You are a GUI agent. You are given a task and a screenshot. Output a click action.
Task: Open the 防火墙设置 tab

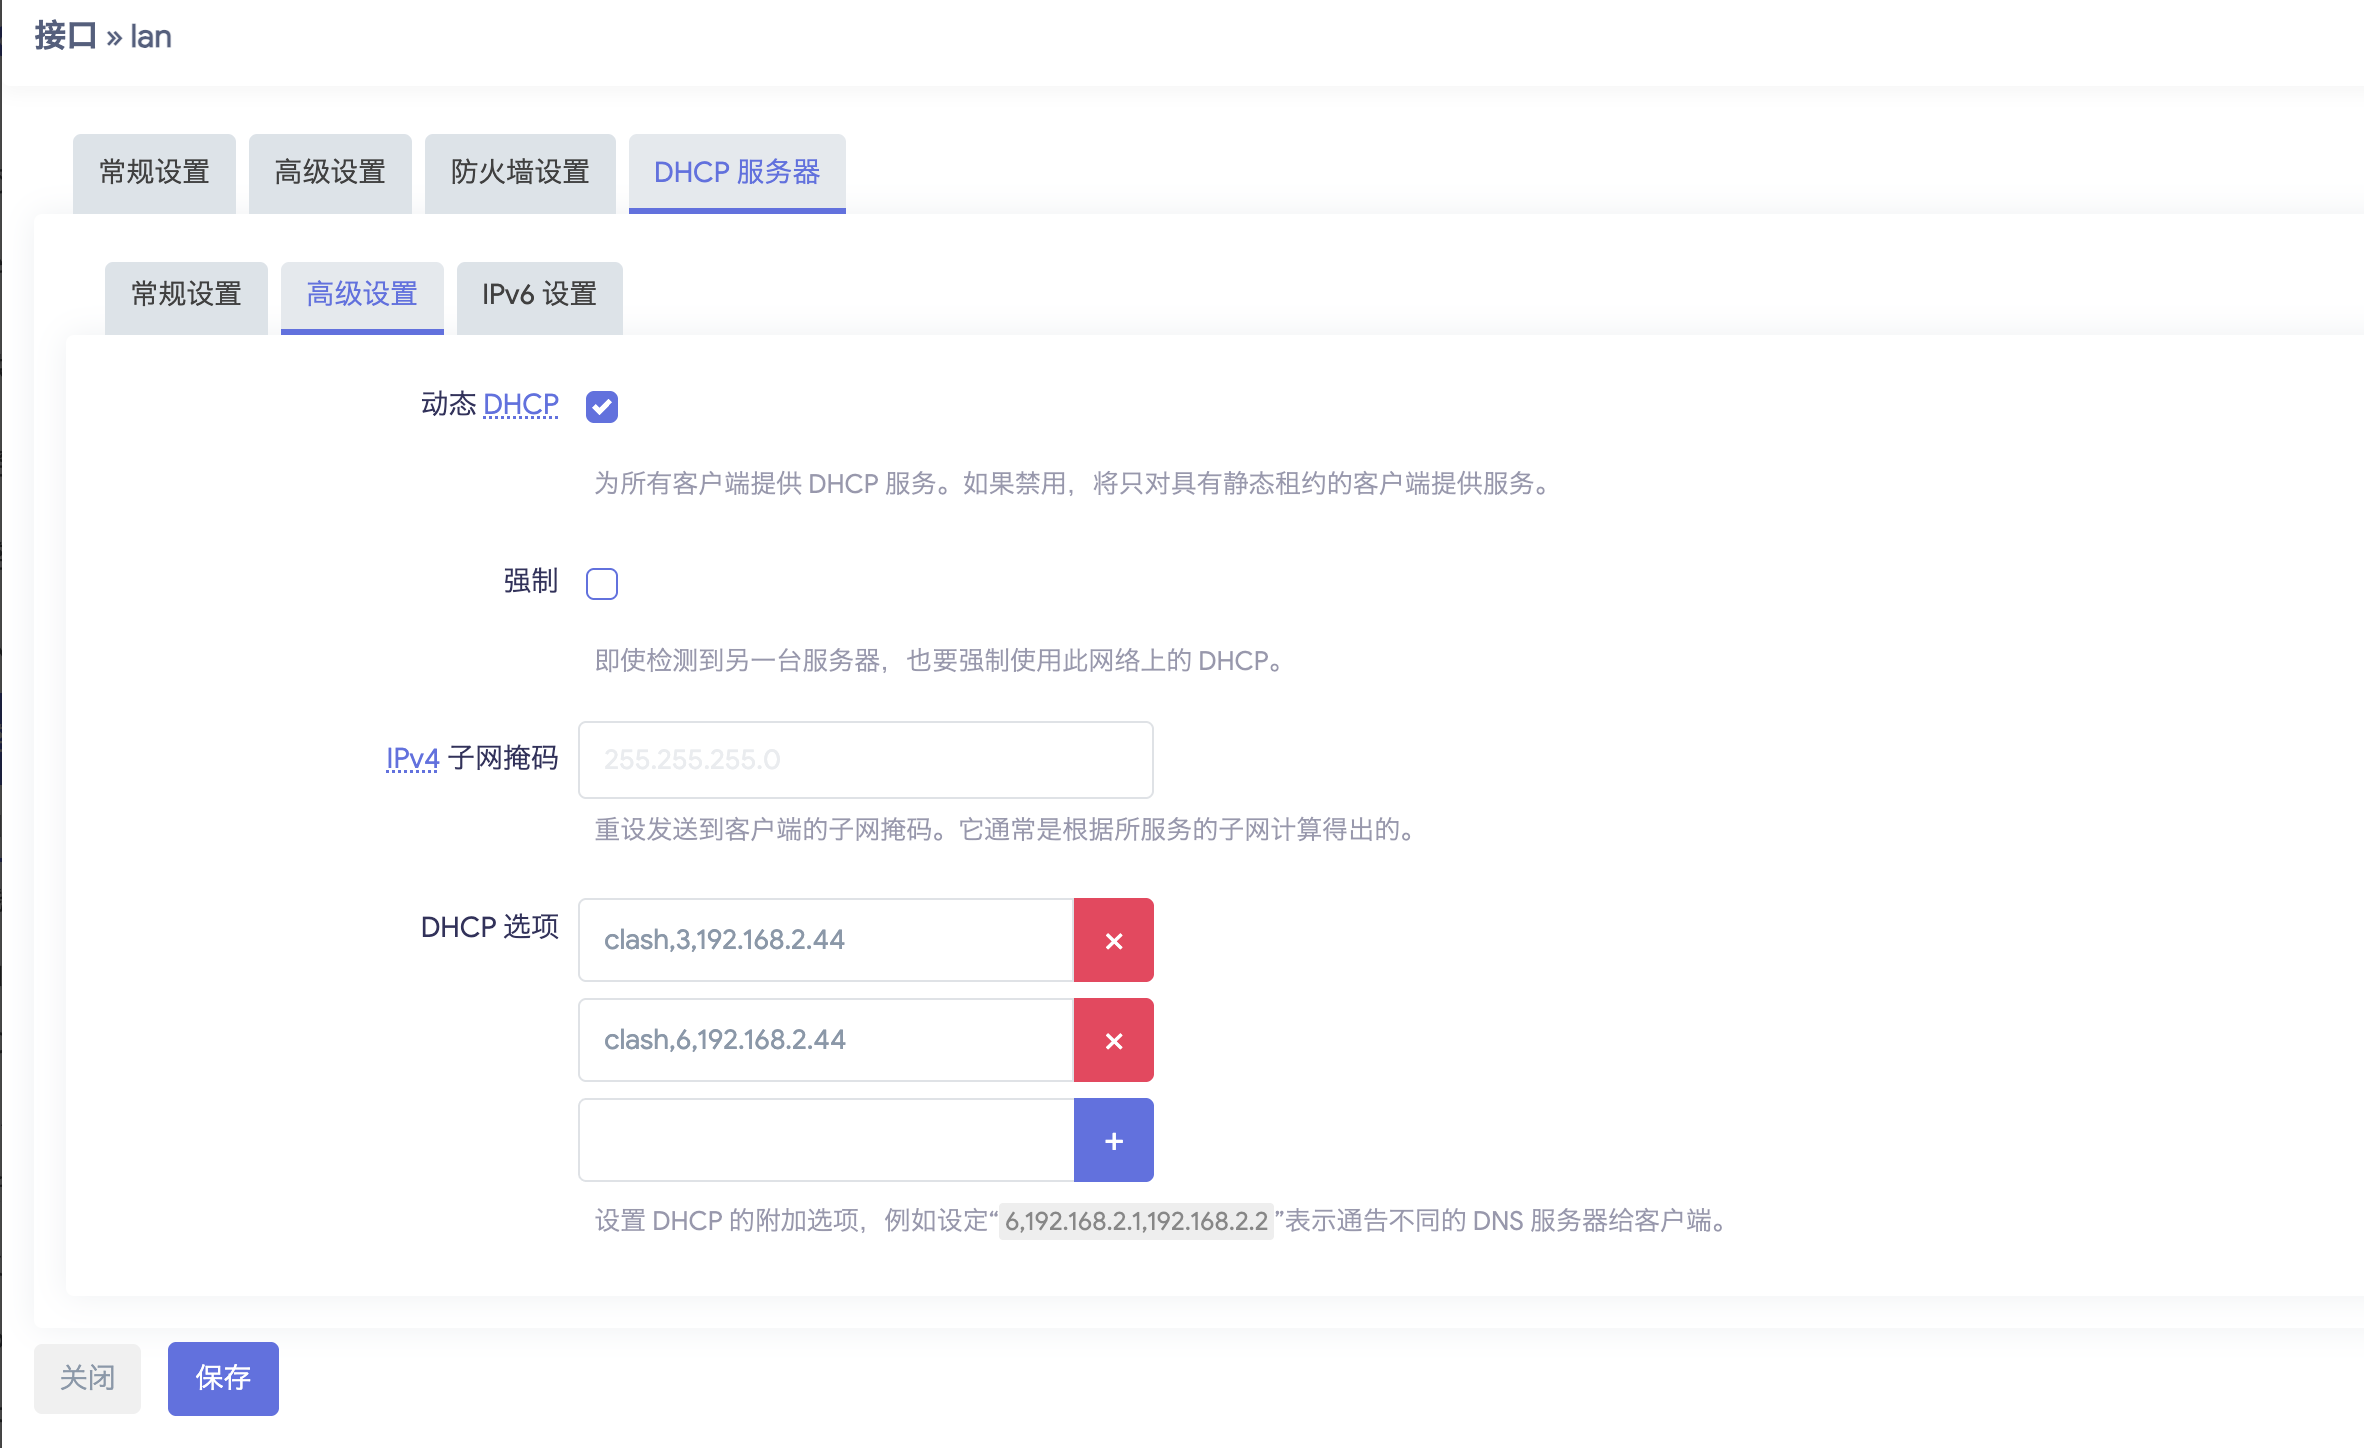point(520,173)
